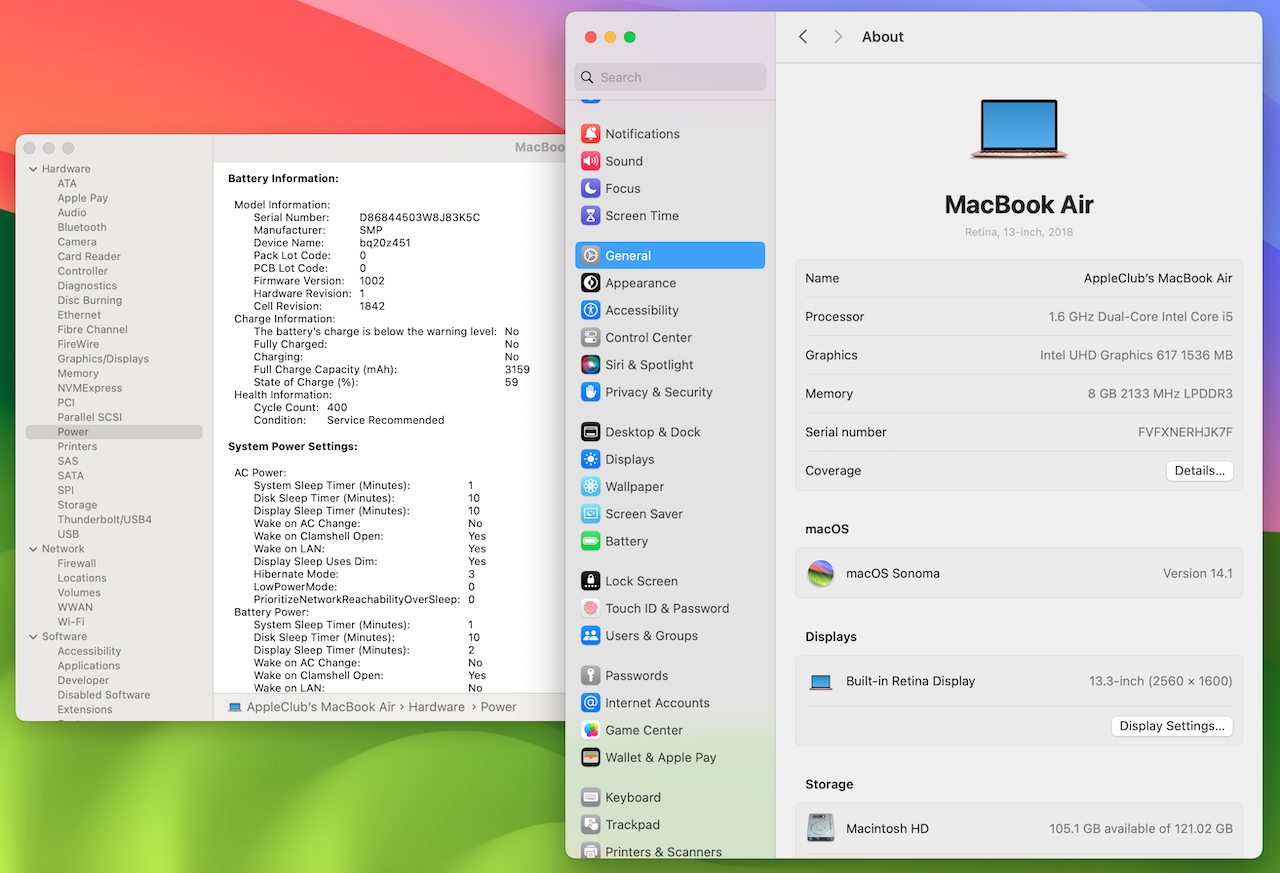Select Wallet & Apple Pay icon
This screenshot has height=873, width=1280.
(x=590, y=758)
